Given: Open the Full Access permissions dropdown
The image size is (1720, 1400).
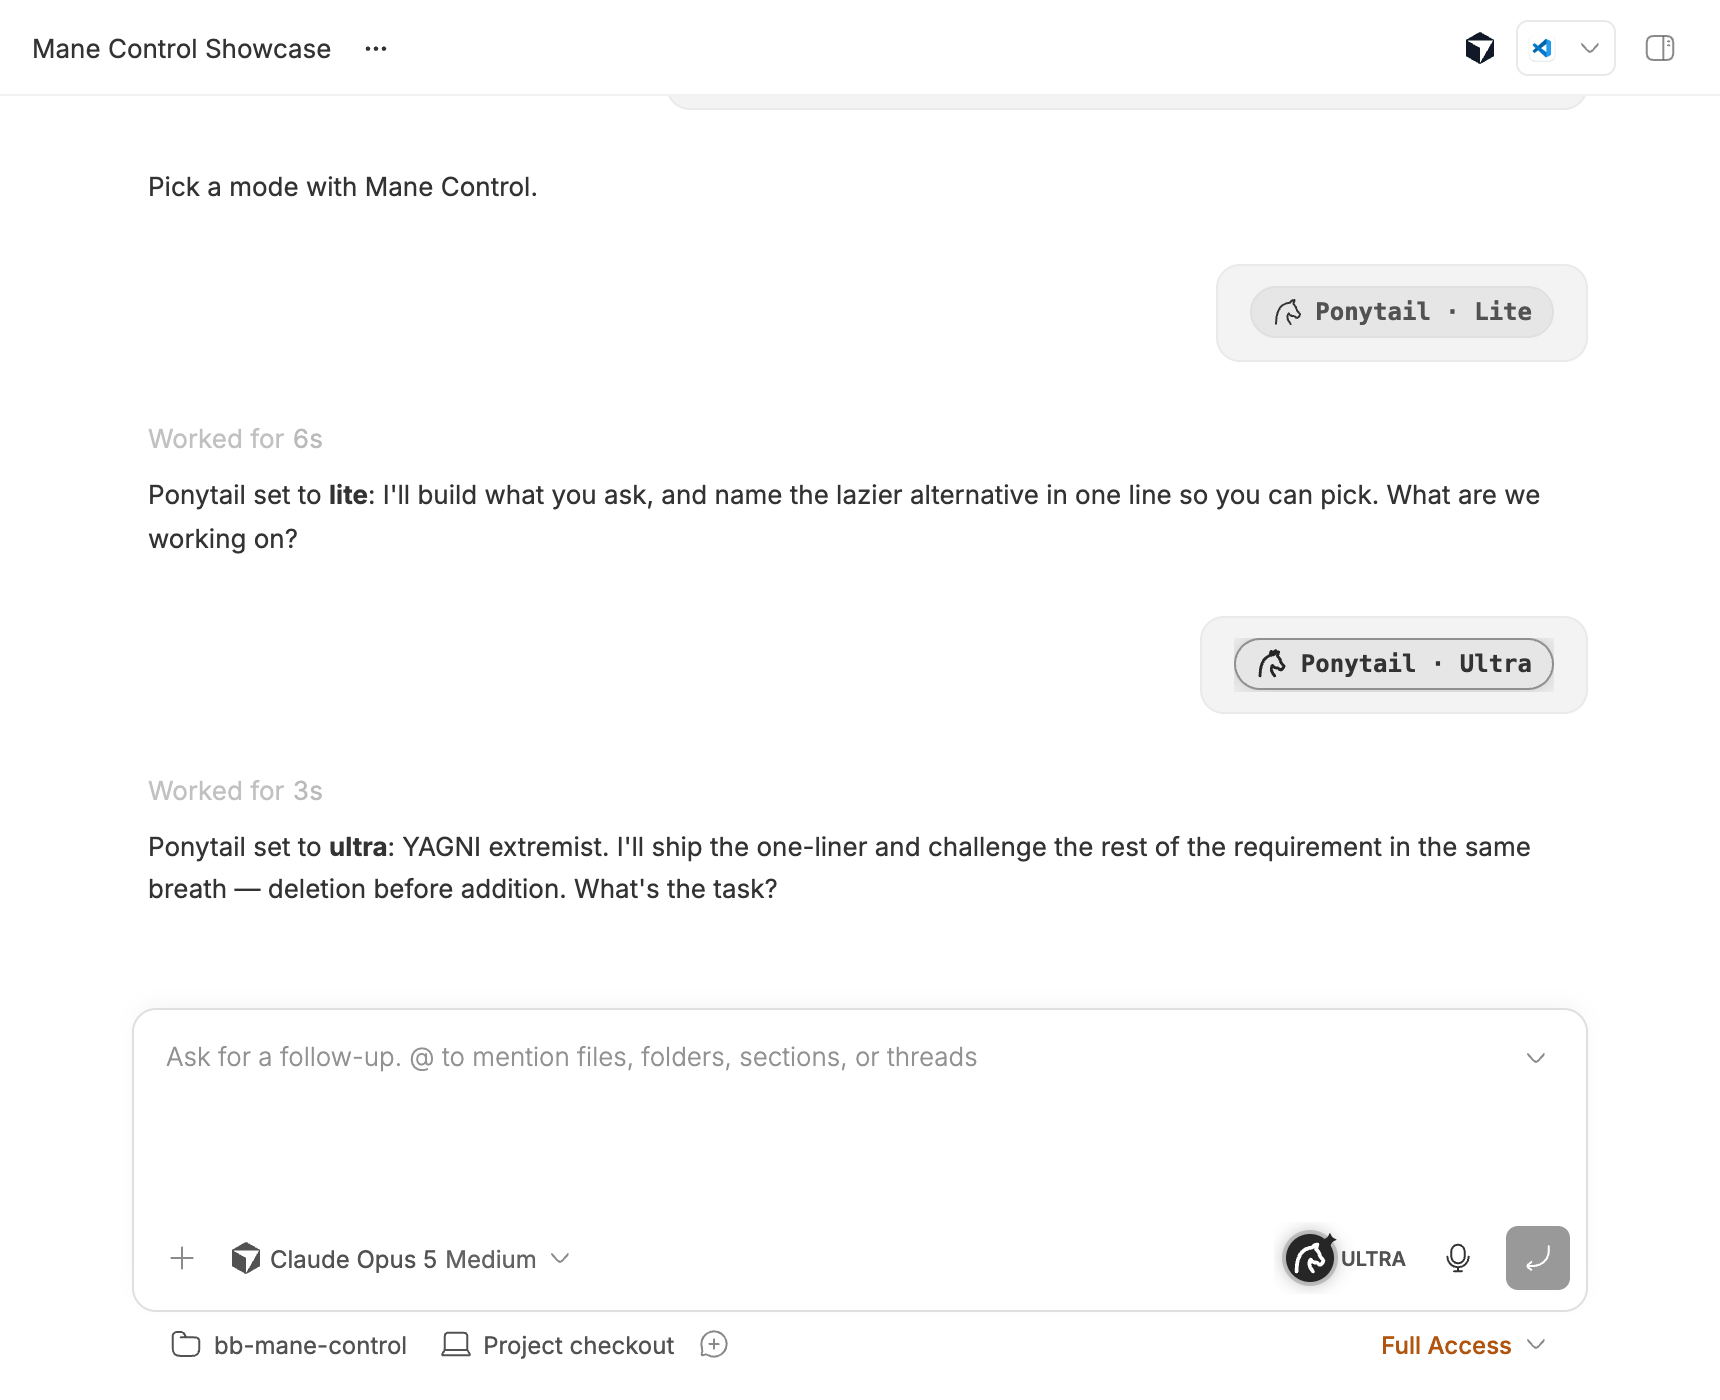Looking at the screenshot, I should pos(1464,1345).
